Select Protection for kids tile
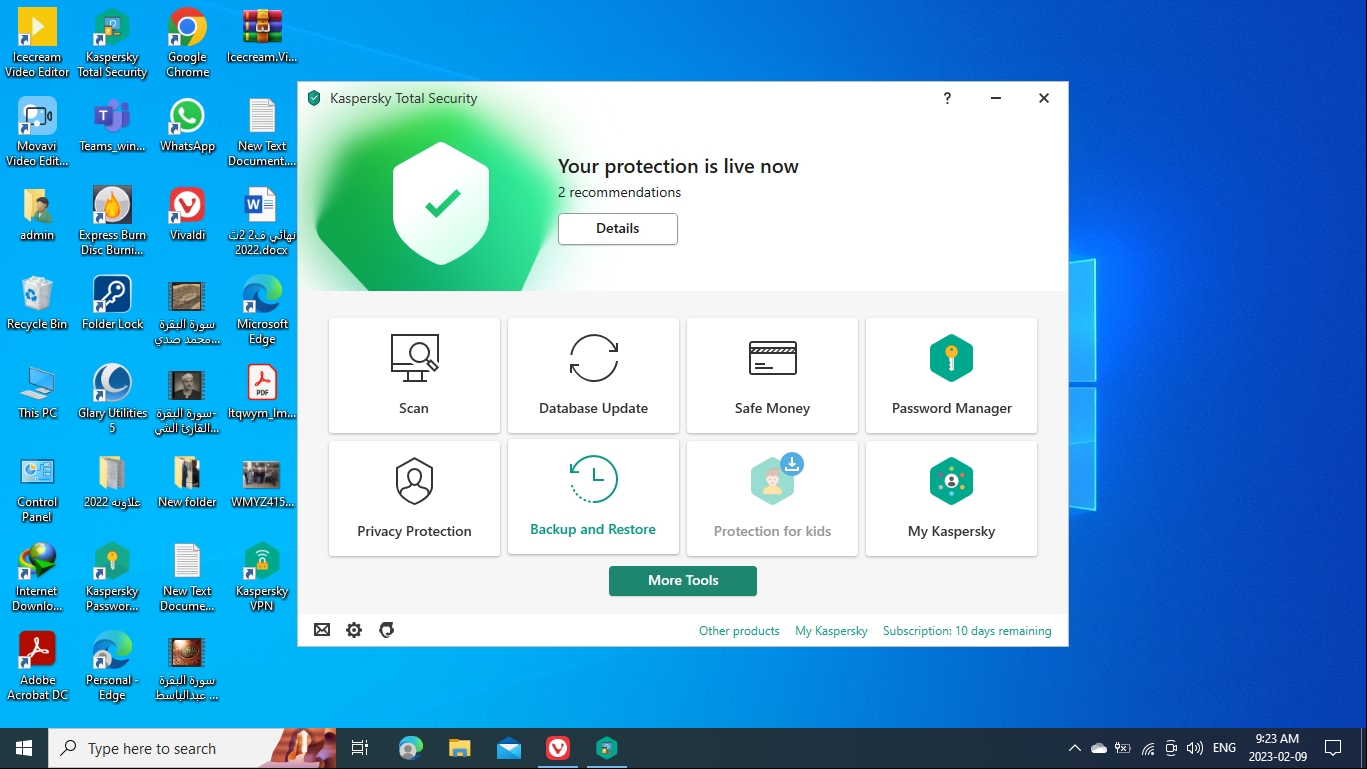Viewport: 1367px width, 769px height. (772, 498)
